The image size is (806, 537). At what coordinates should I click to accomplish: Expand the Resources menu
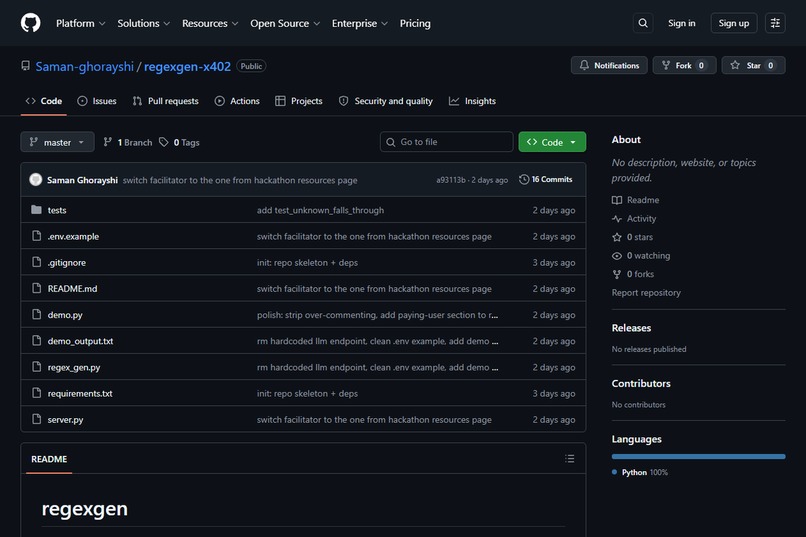click(x=210, y=23)
